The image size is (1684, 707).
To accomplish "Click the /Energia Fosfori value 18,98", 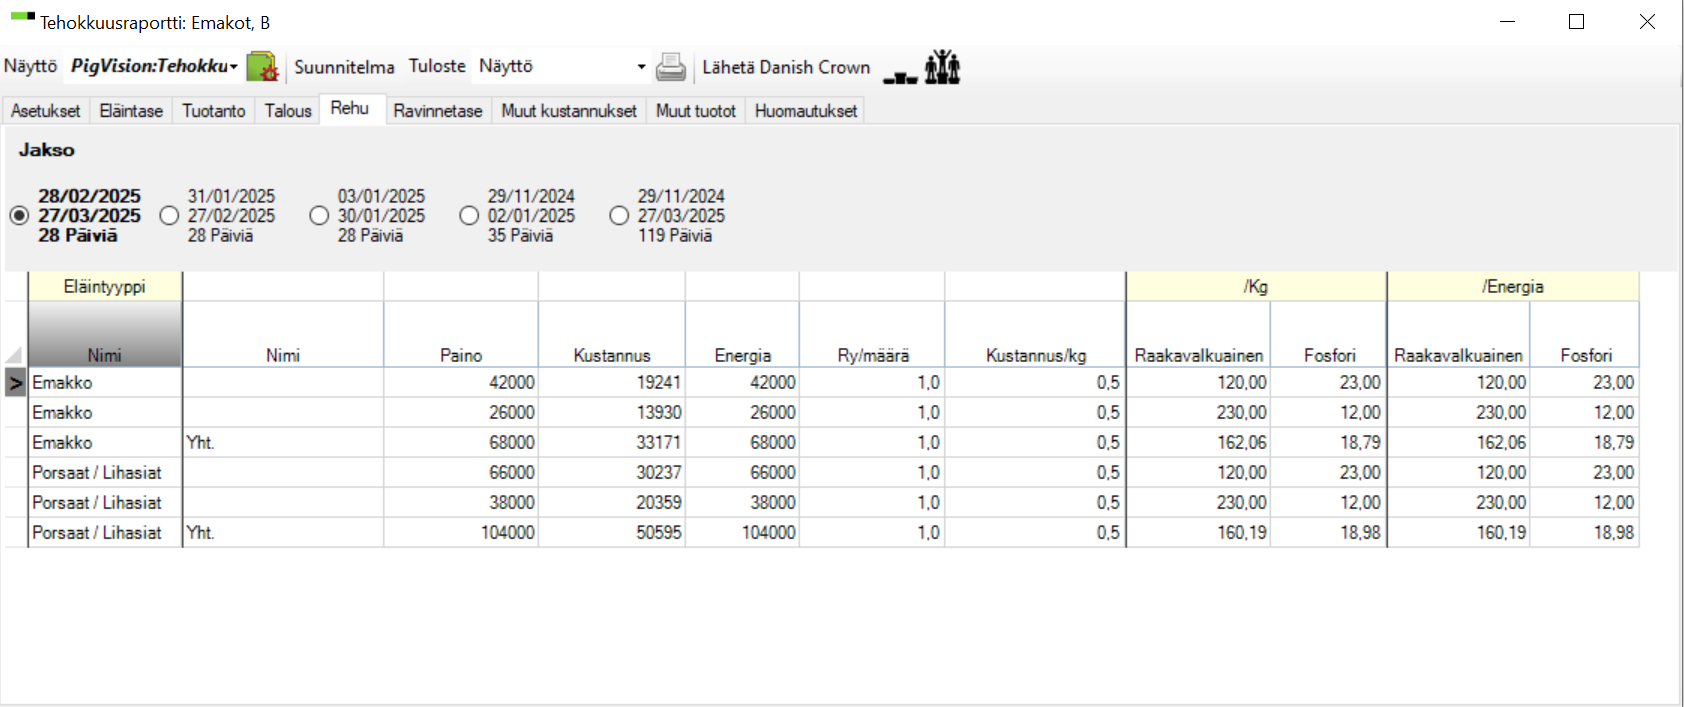I will pyautogui.click(x=1584, y=532).
